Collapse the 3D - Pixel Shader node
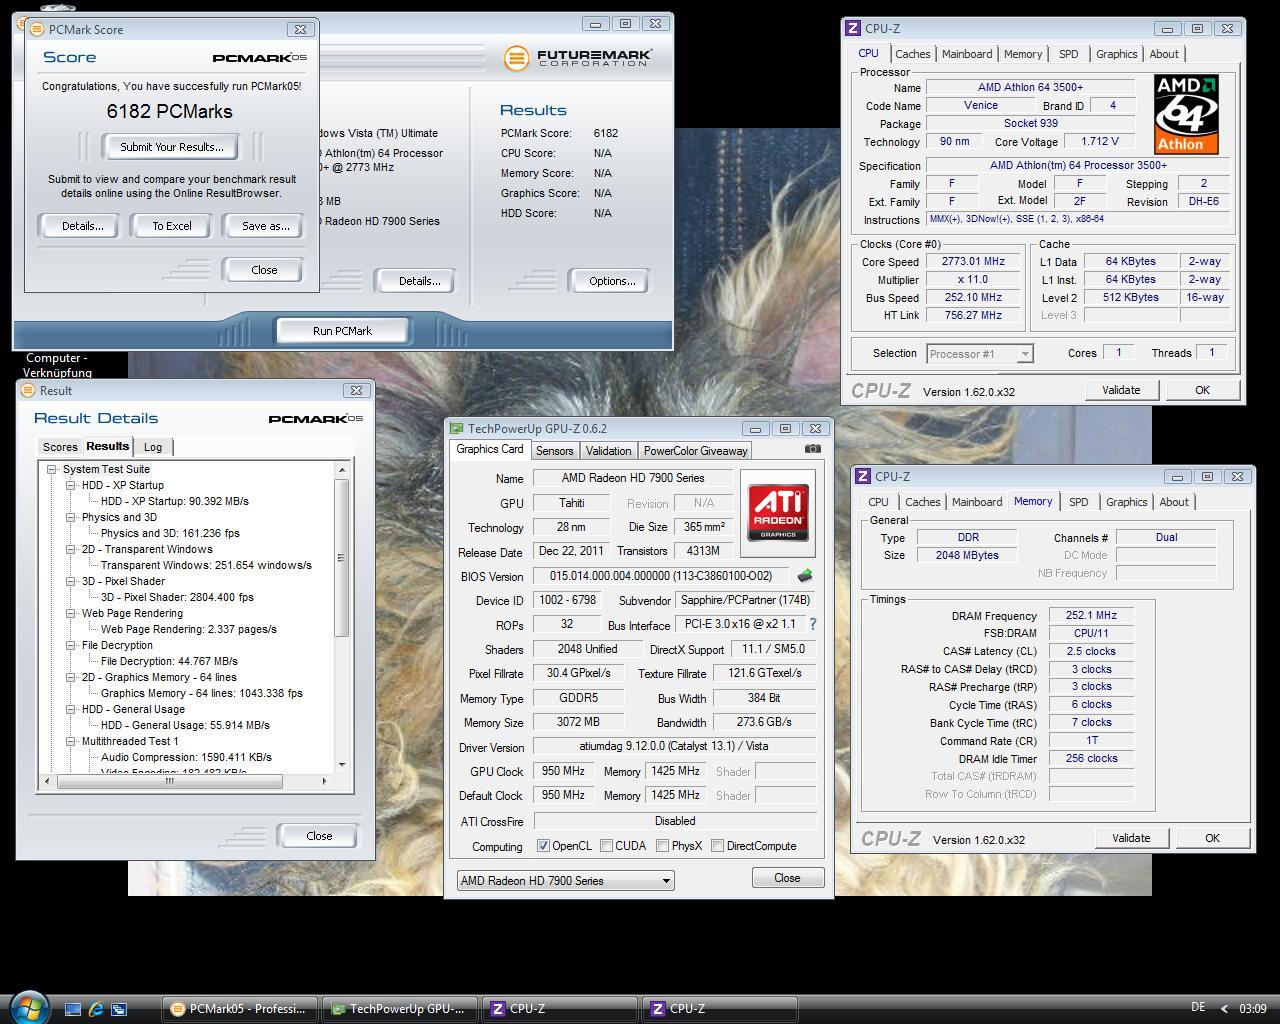Image resolution: width=1280 pixels, height=1024 pixels. coord(71,581)
